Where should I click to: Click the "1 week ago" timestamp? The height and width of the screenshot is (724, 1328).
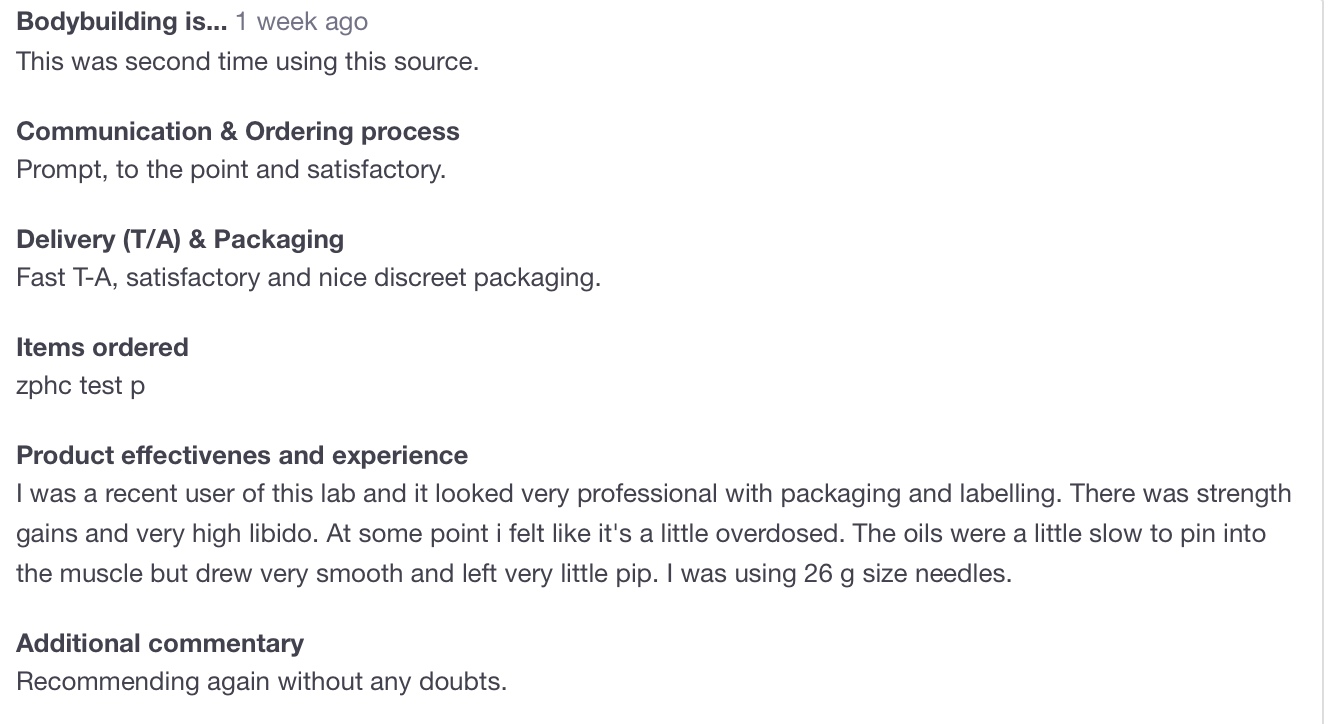click(302, 22)
